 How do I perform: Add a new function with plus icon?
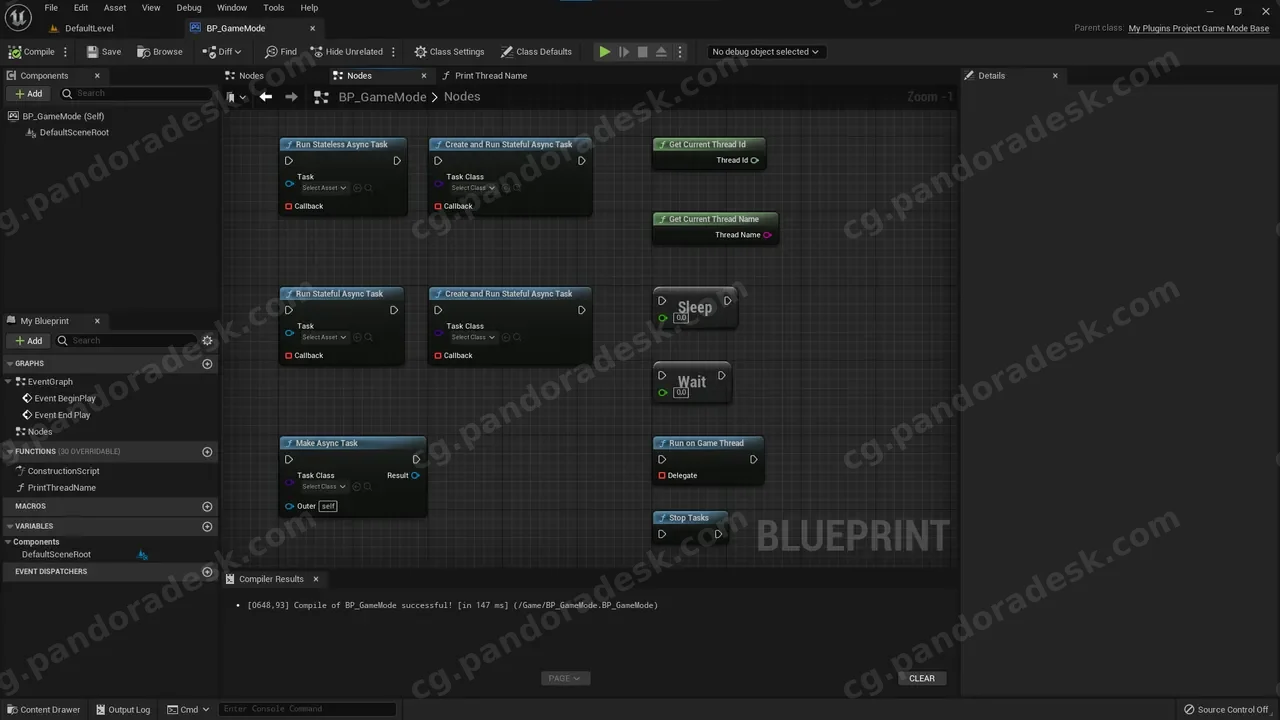point(207,452)
